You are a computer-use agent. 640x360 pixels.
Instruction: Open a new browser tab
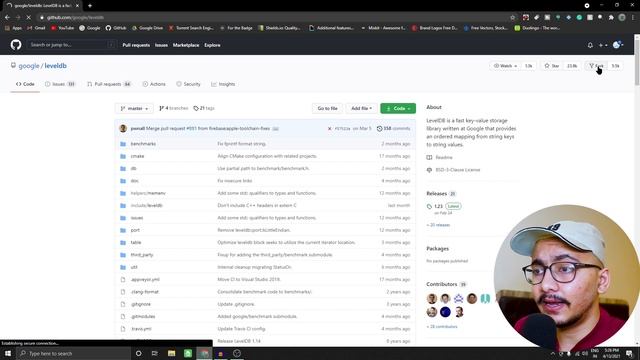click(x=90, y=6)
